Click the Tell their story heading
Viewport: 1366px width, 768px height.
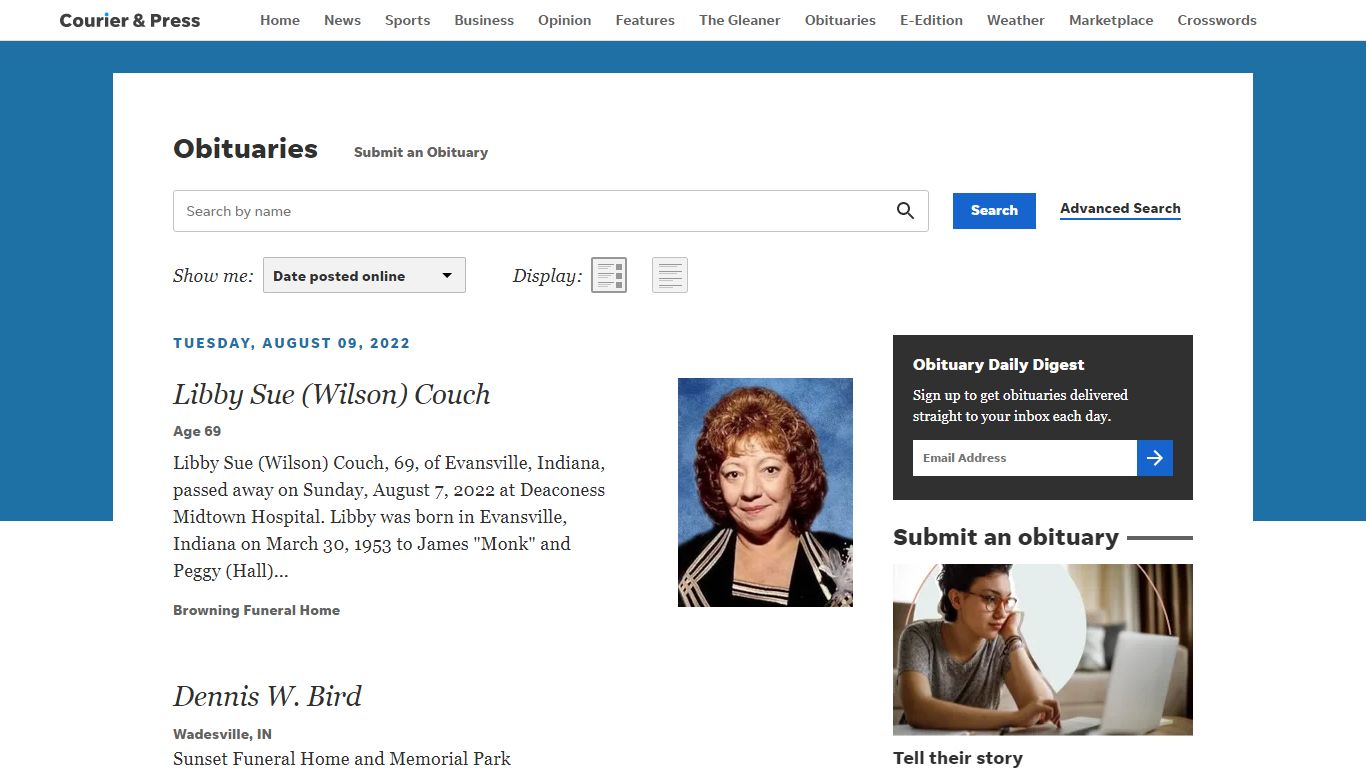point(958,758)
